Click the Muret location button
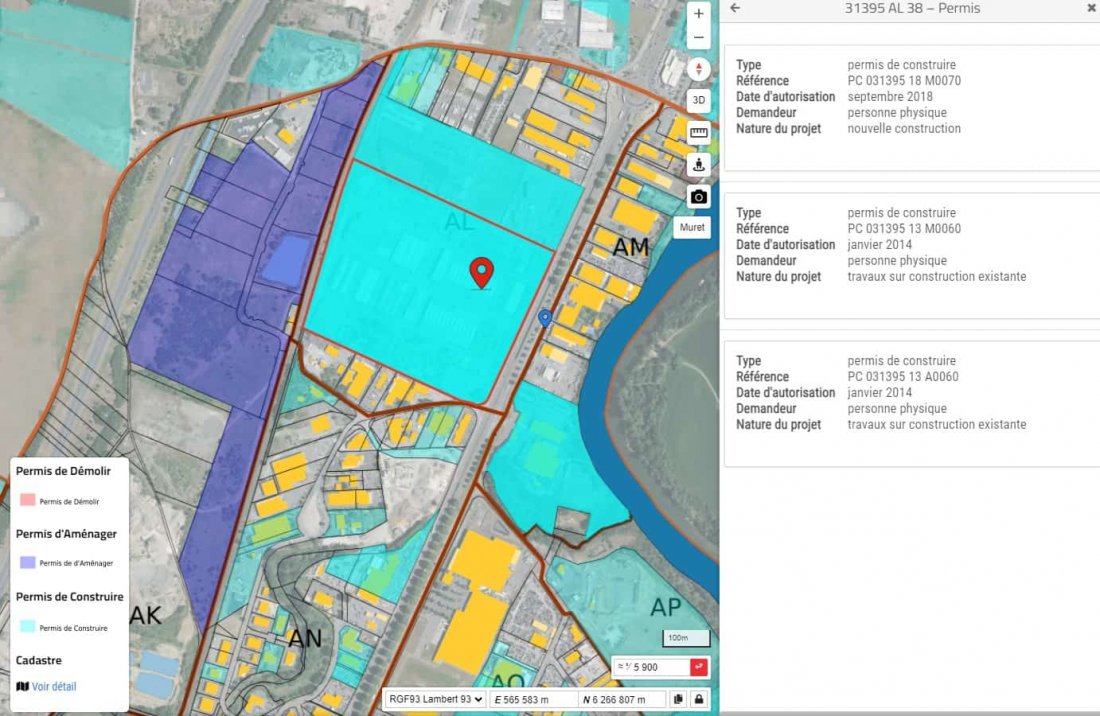 (x=692, y=227)
